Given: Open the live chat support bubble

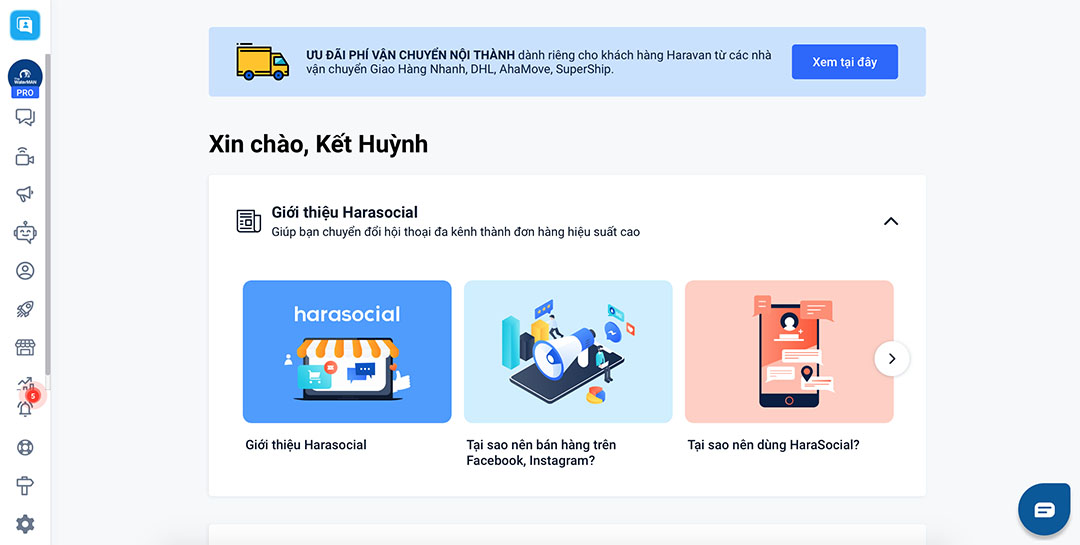Looking at the screenshot, I should click(1044, 510).
